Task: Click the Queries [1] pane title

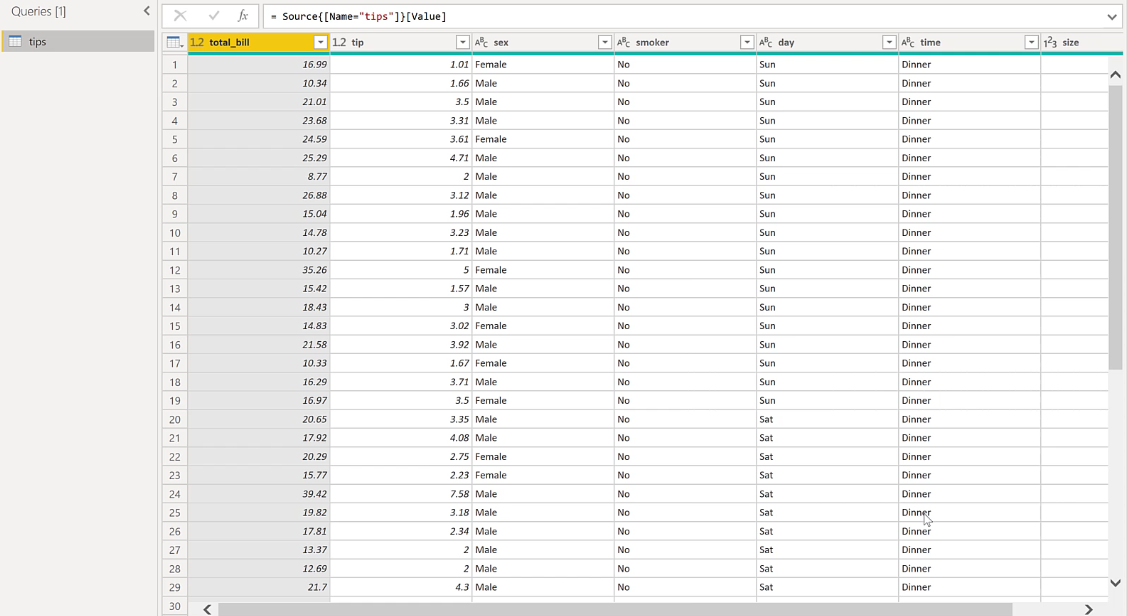Action: 38,12
